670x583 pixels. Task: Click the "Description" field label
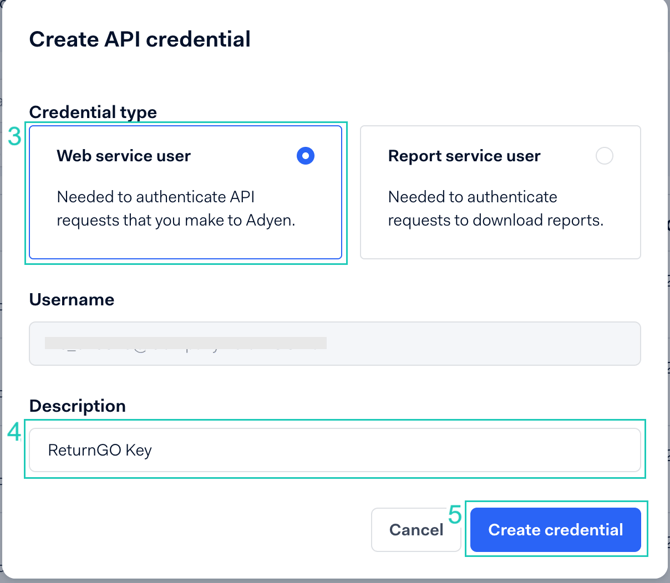(77, 406)
